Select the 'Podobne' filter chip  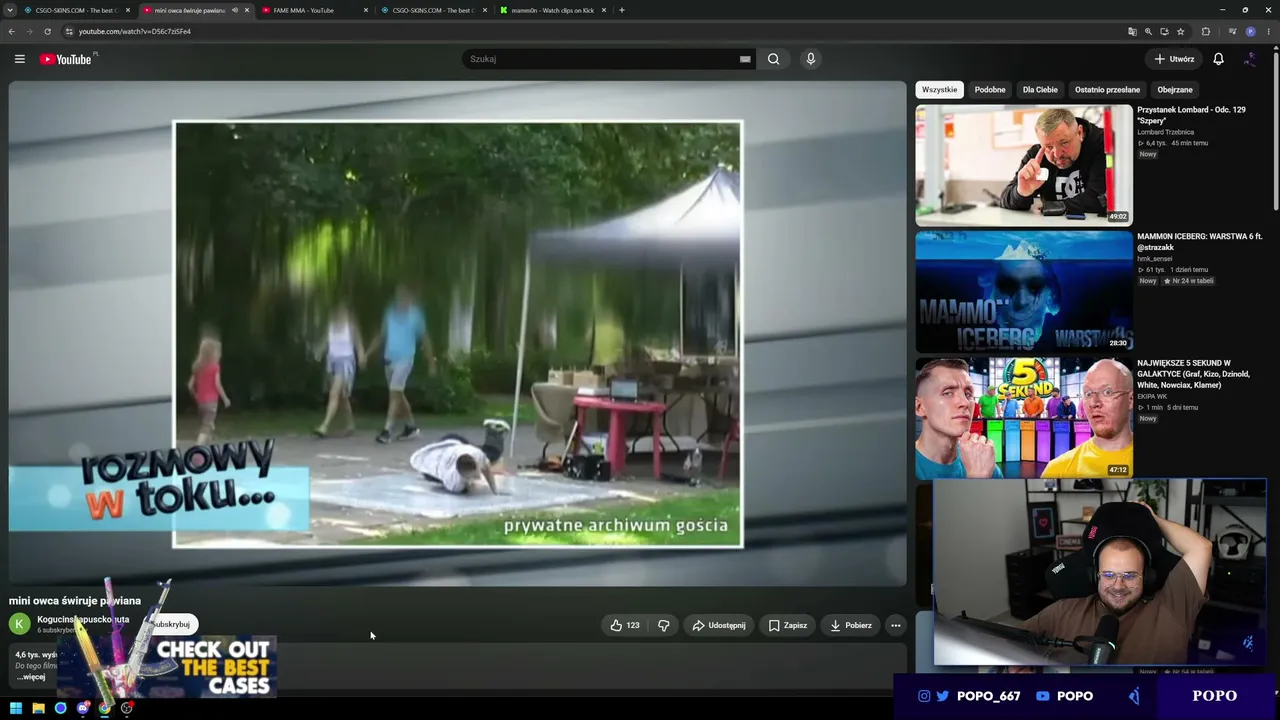tap(990, 90)
